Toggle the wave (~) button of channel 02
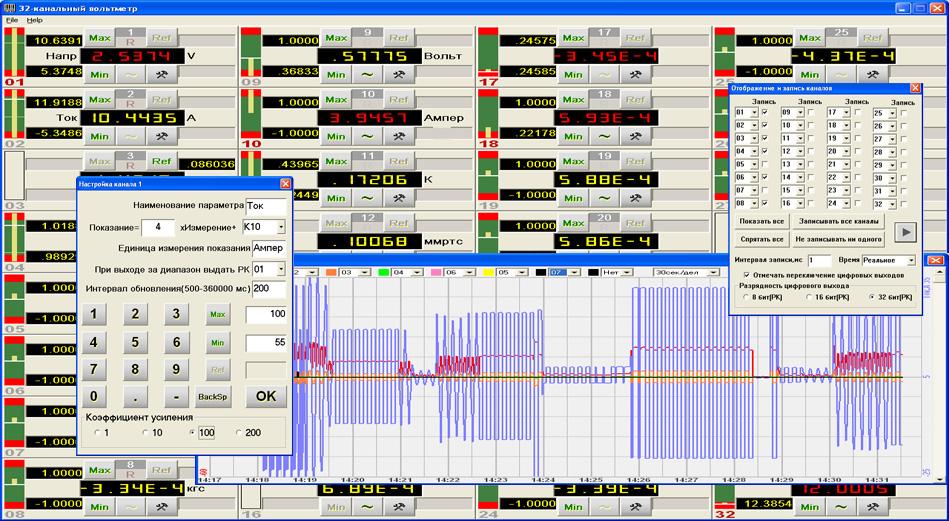This screenshot has width=949, height=521. click(x=130, y=137)
